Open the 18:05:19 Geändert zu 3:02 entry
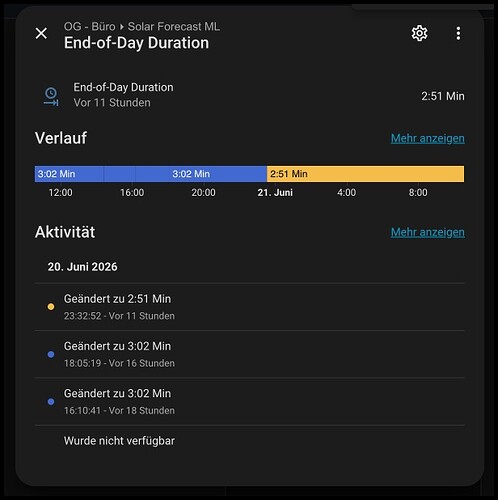The image size is (498, 500). (x=249, y=354)
